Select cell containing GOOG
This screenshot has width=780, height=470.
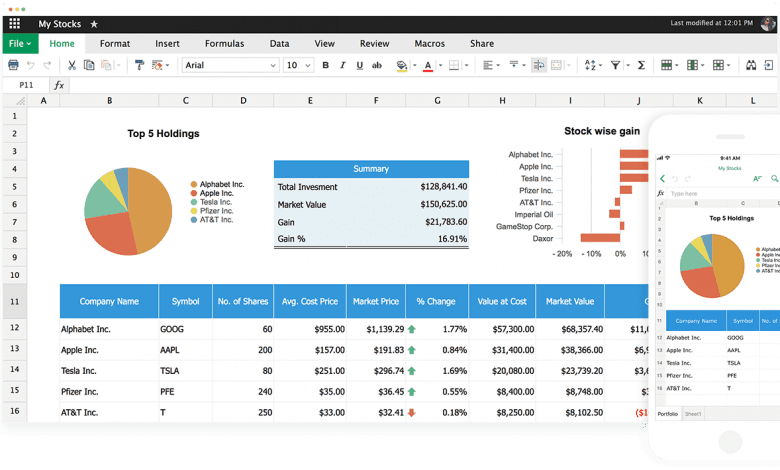pyautogui.click(x=186, y=329)
